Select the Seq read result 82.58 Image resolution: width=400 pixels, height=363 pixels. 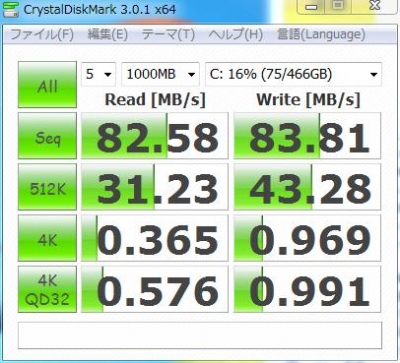[x=155, y=136]
